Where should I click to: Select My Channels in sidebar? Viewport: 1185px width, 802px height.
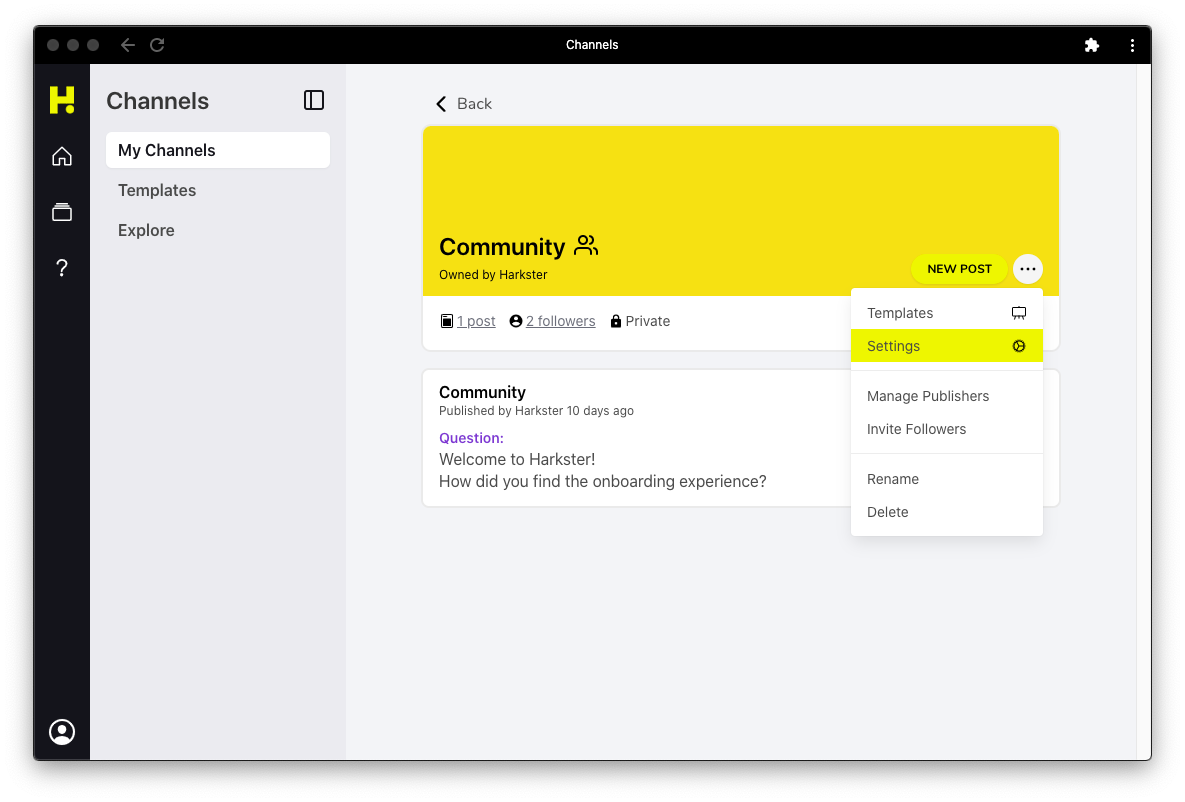[x=218, y=150]
